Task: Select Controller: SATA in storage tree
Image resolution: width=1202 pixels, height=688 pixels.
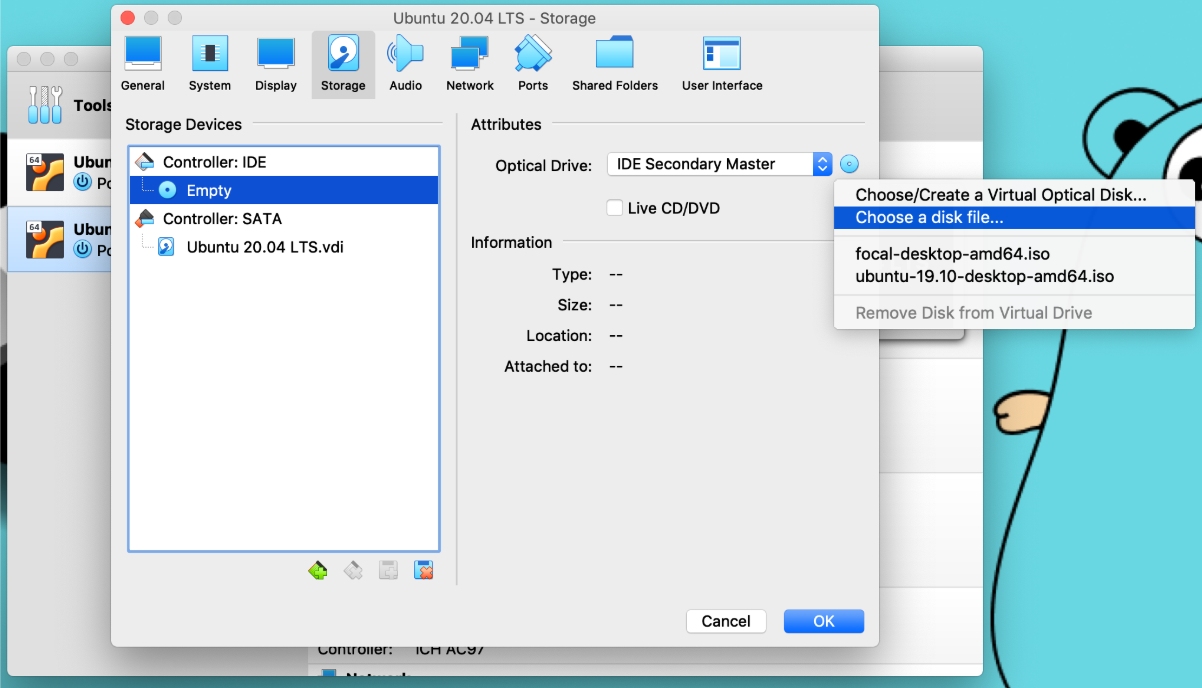Action: click(284, 218)
